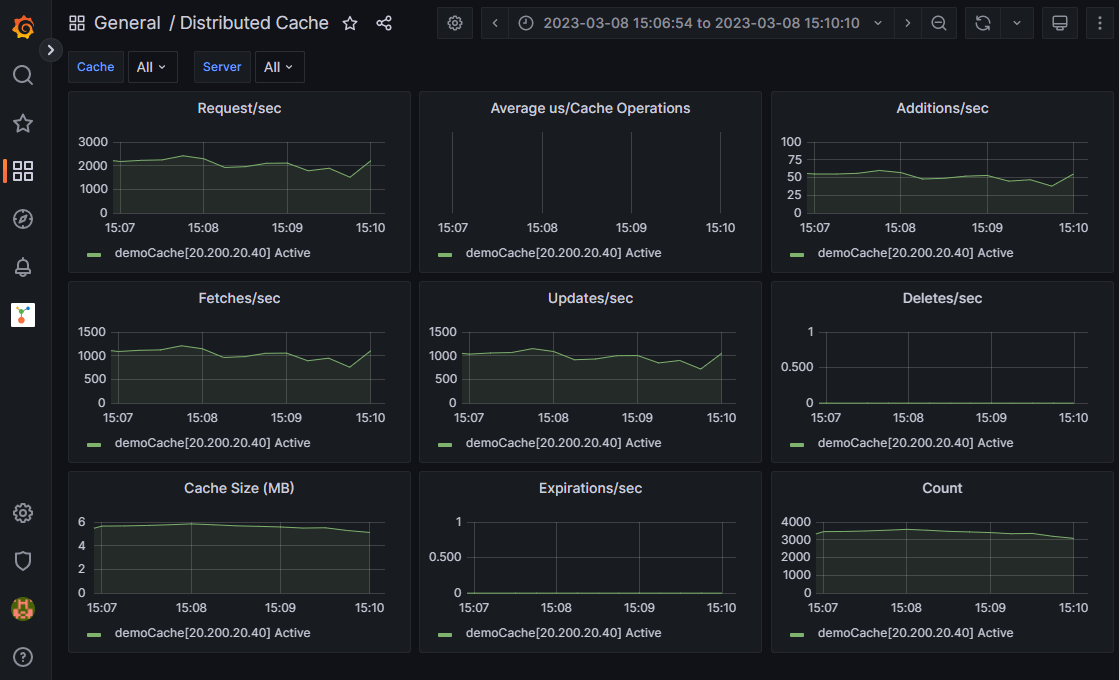The image size is (1119, 680).
Task: Open Alerting via the bell icon
Action: coord(23,267)
